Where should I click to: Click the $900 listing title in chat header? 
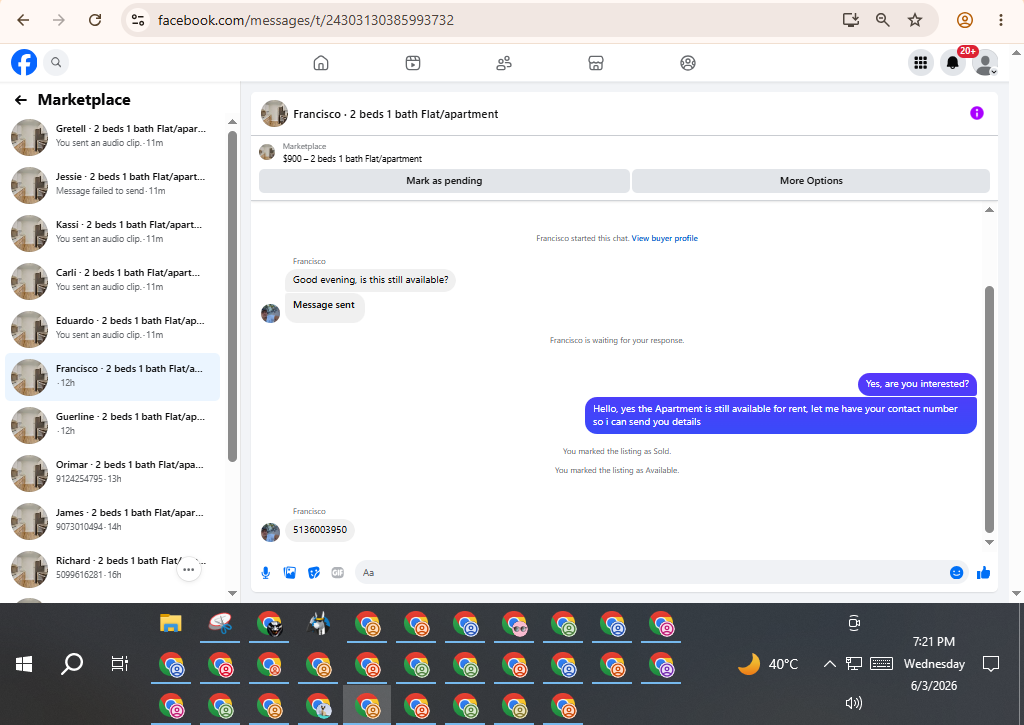(x=352, y=159)
